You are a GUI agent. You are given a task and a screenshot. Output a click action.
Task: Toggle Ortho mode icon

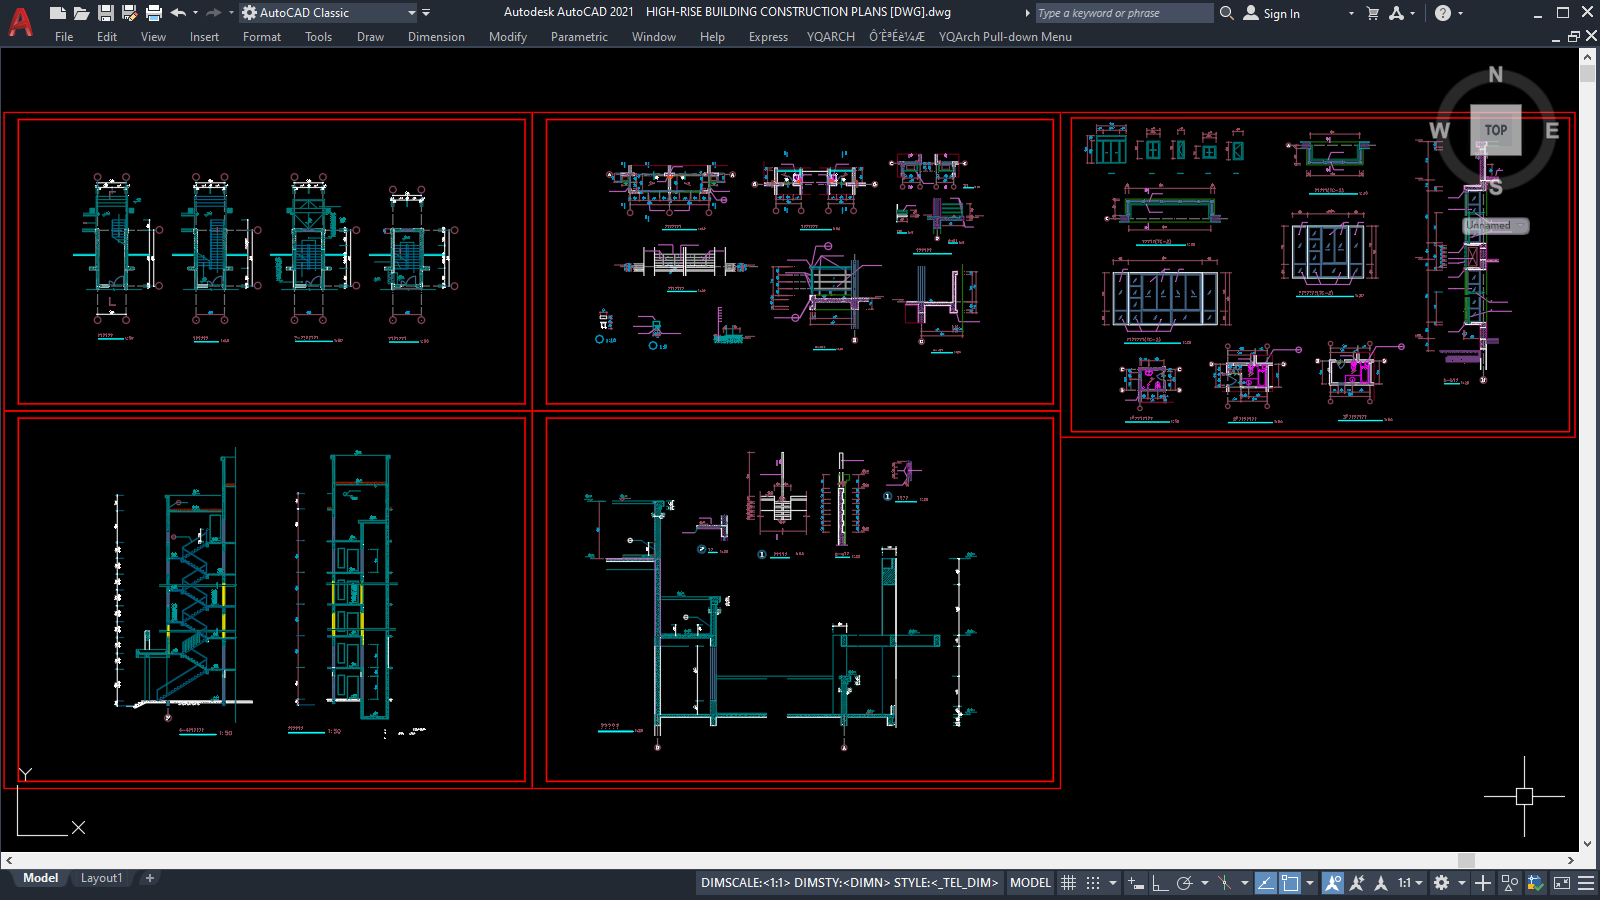(1158, 883)
